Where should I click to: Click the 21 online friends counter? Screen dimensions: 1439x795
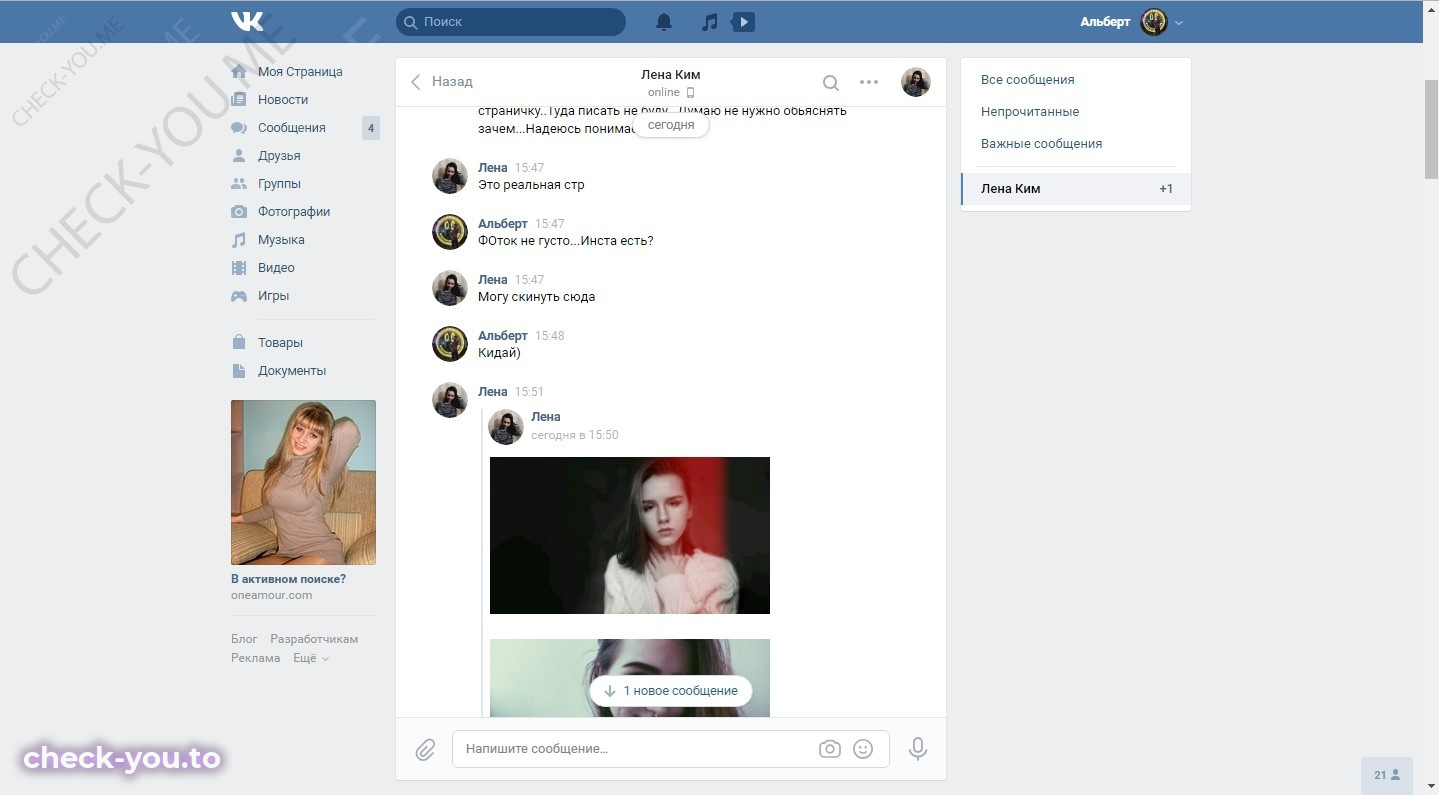click(x=1387, y=775)
